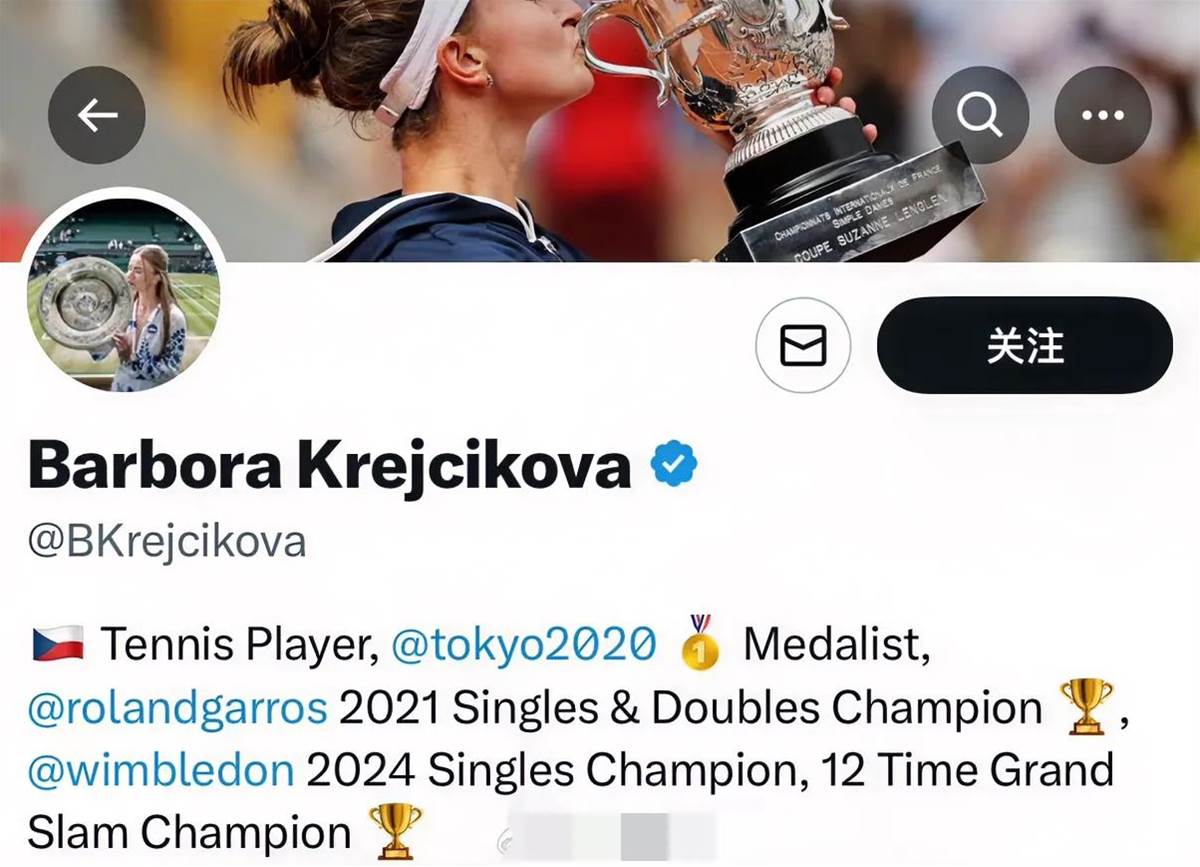Tap the blue verified badge
Image resolution: width=1200 pixels, height=867 pixels.
674,464
